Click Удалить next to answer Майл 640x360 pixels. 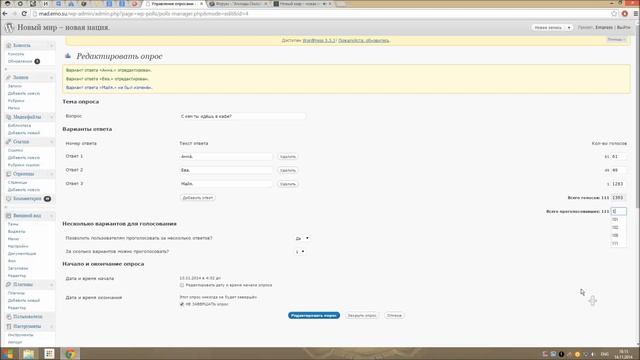click(288, 184)
